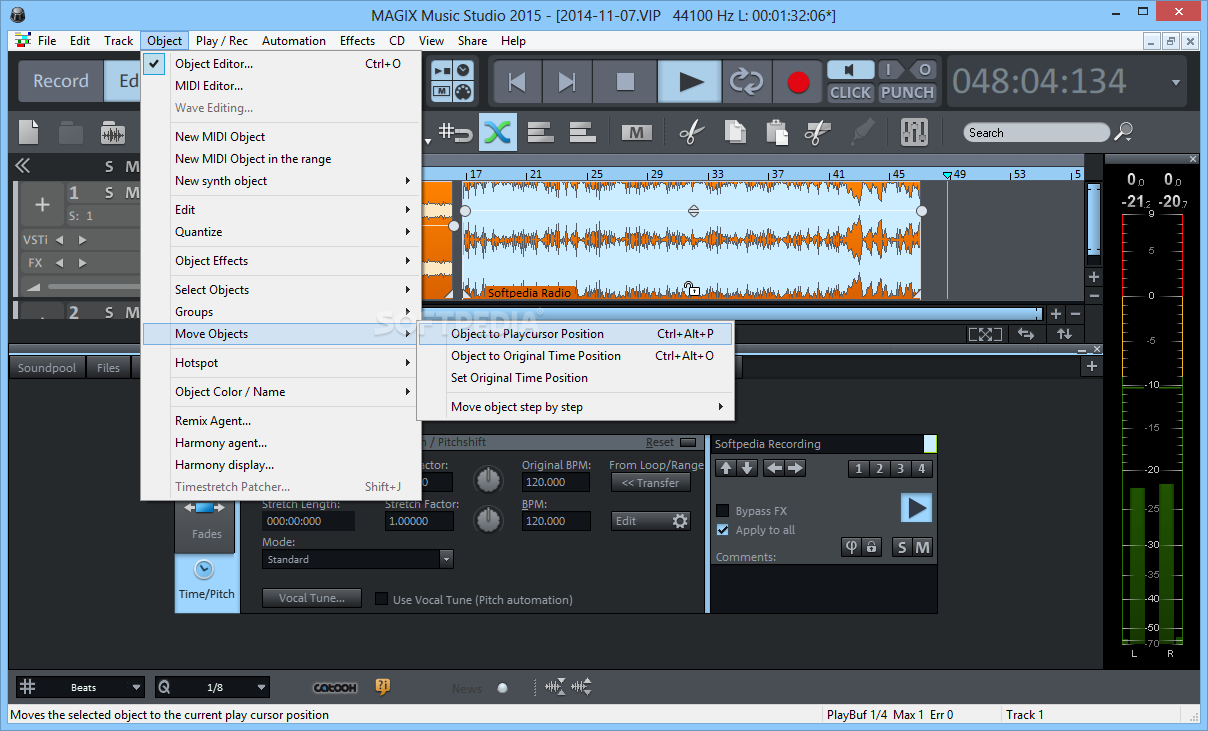
Task: Click the crossfade X icon
Action: point(497,132)
